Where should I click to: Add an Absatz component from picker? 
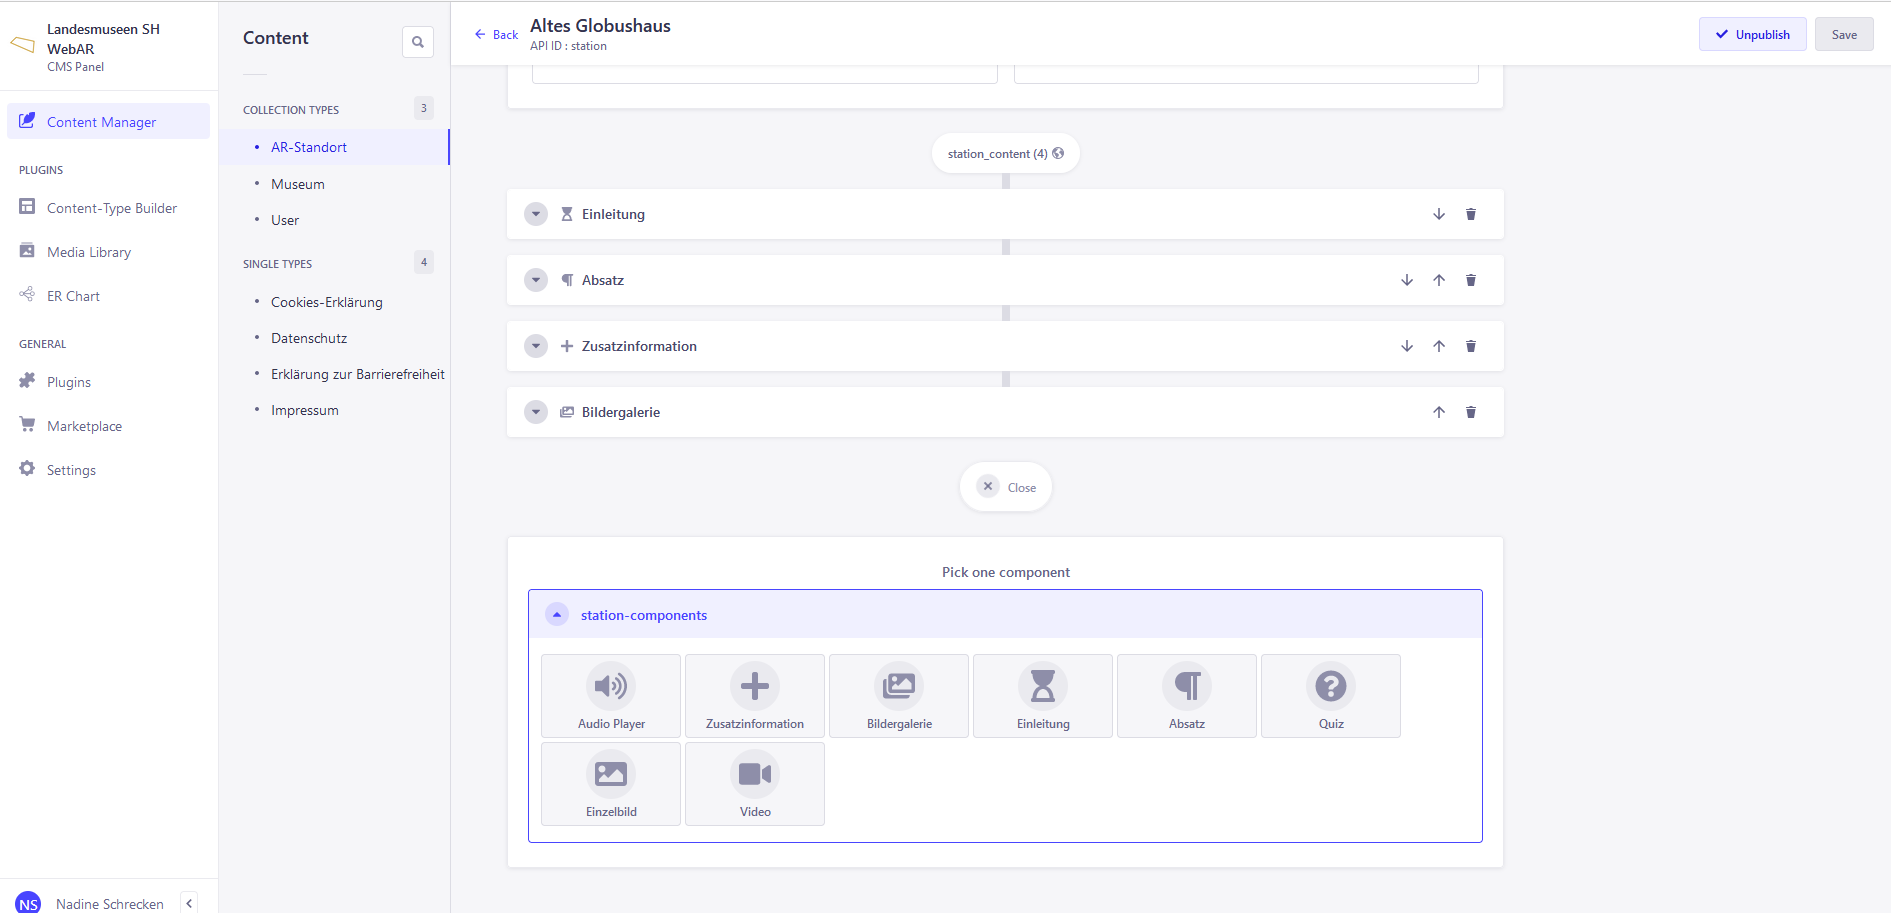(x=1187, y=696)
